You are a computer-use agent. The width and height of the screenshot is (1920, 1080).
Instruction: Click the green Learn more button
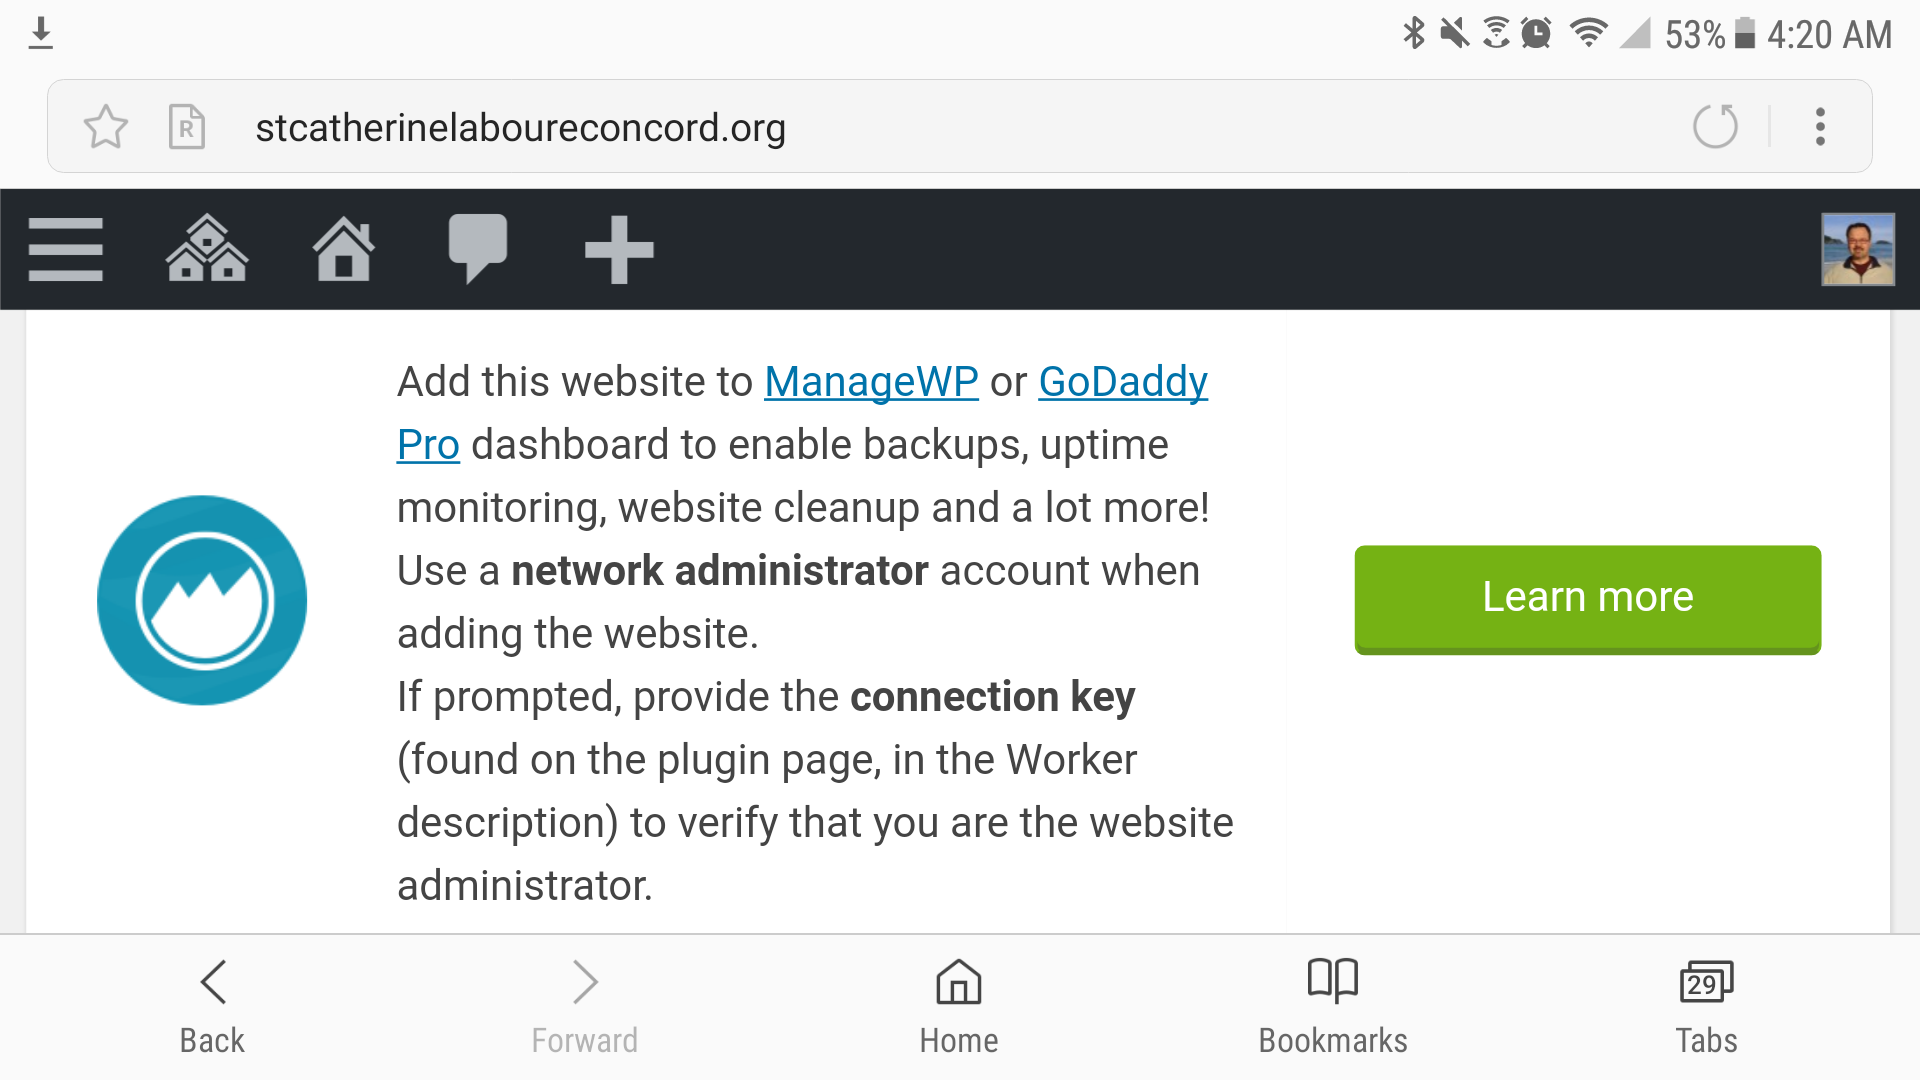tap(1587, 599)
